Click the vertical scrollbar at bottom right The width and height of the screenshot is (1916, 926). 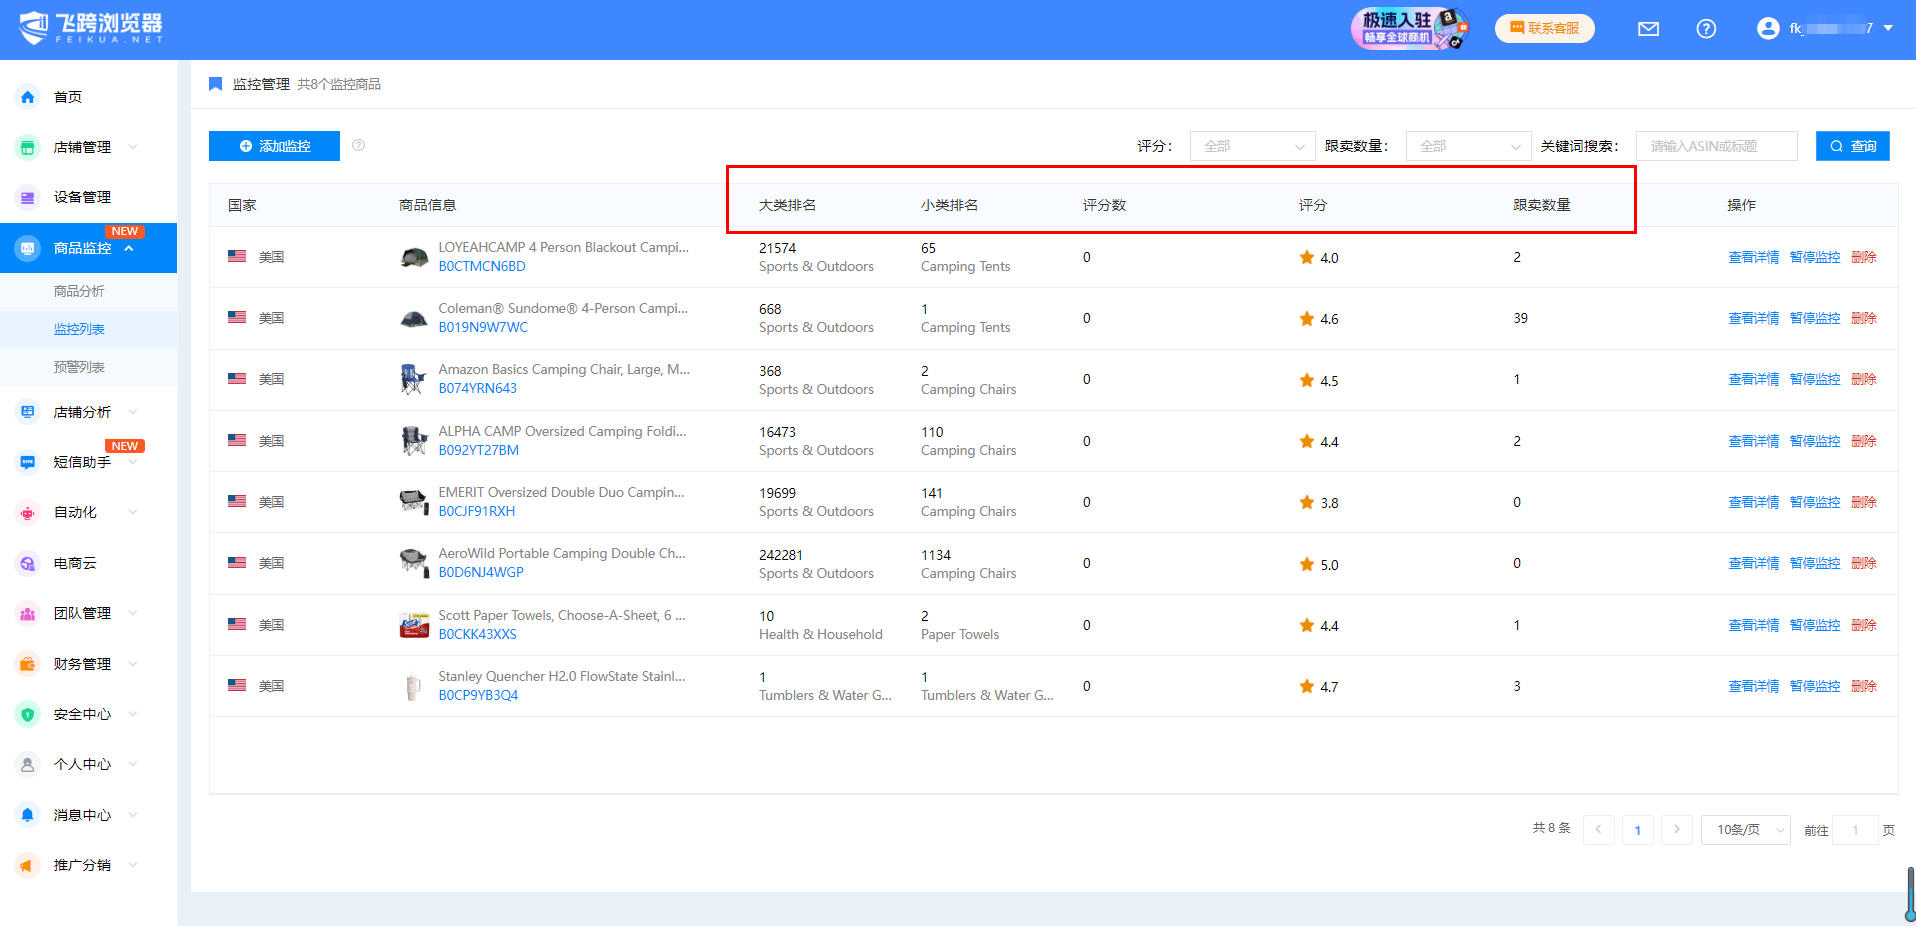click(1910, 893)
